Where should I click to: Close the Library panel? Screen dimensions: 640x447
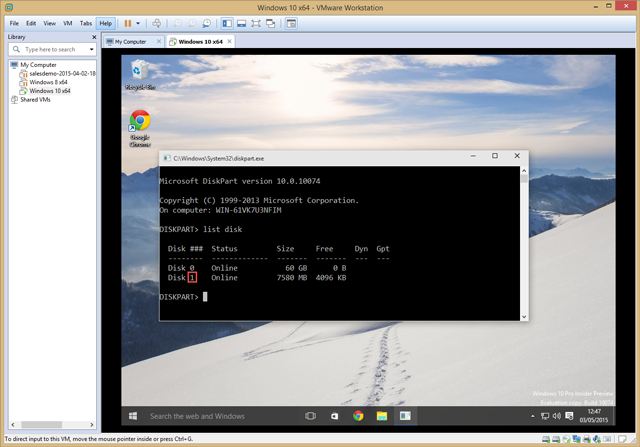pos(94,37)
